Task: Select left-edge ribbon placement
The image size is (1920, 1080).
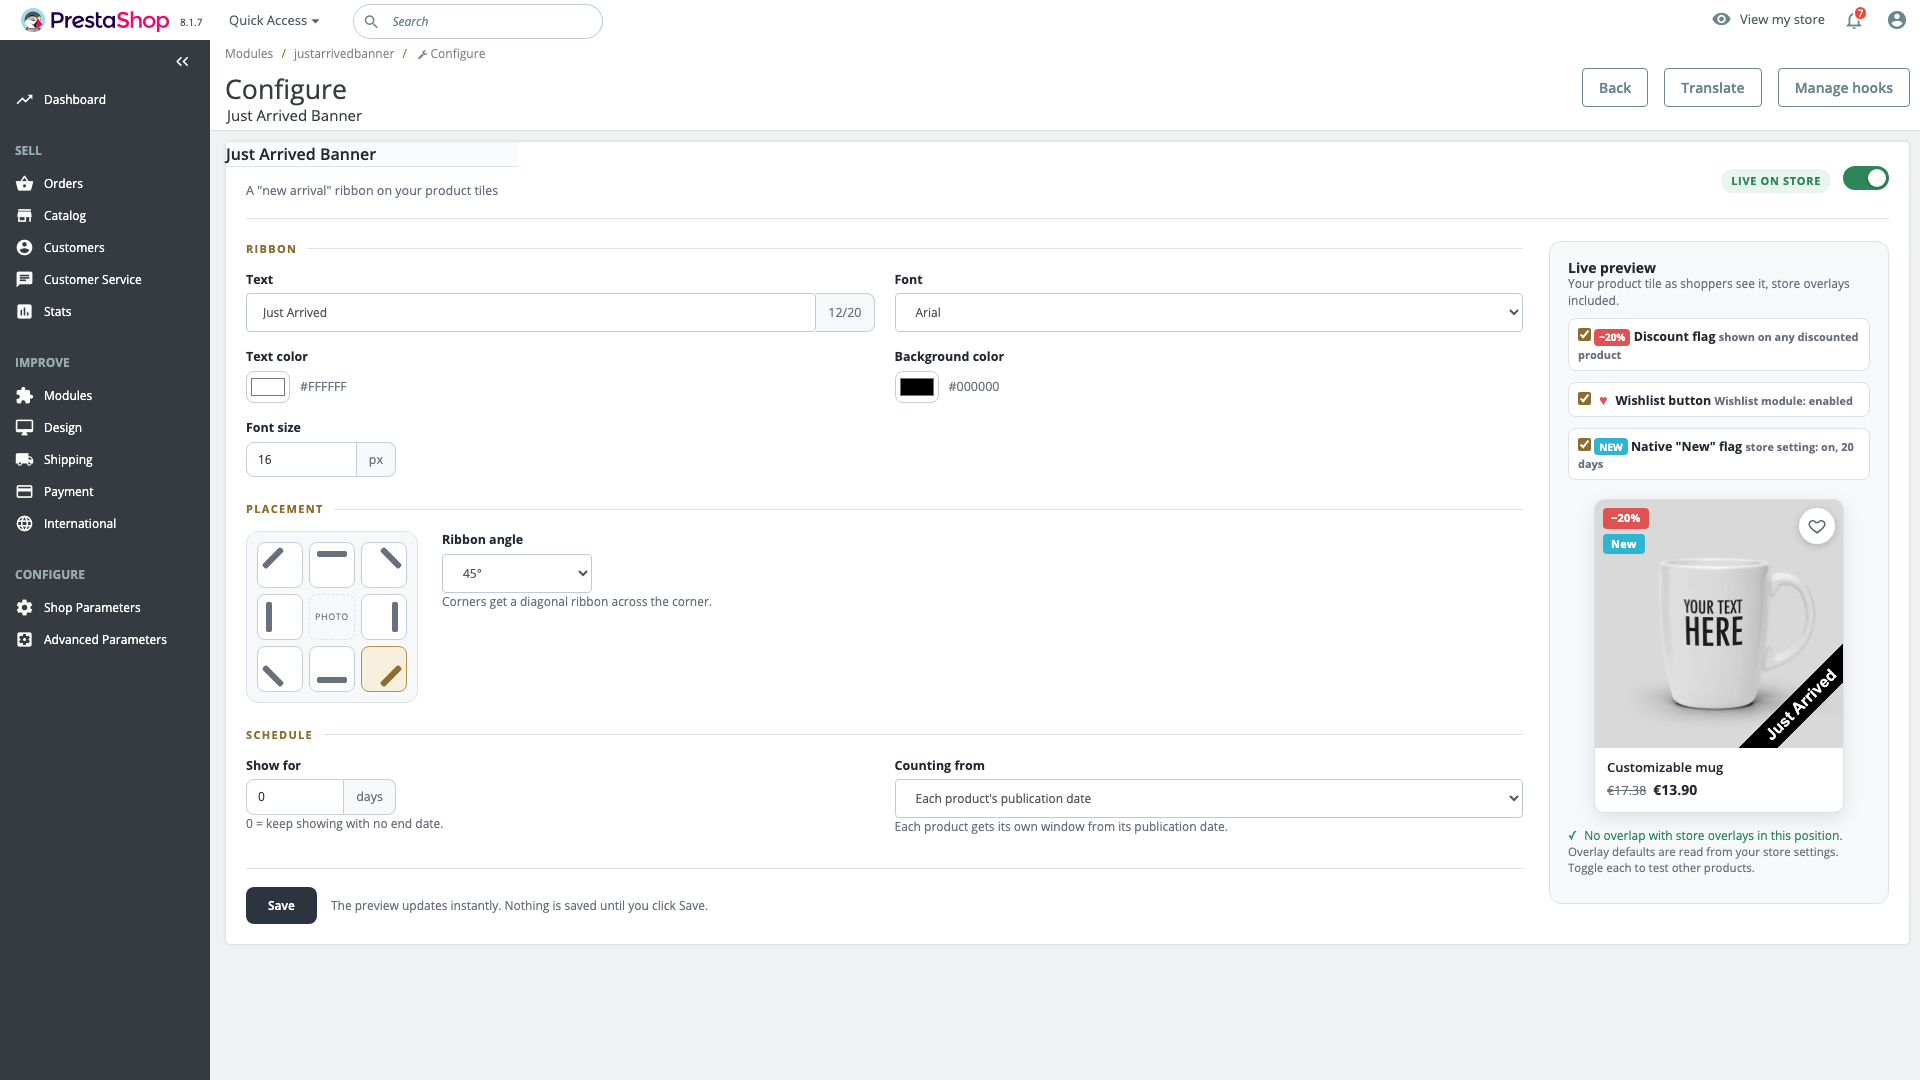Action: (280, 617)
